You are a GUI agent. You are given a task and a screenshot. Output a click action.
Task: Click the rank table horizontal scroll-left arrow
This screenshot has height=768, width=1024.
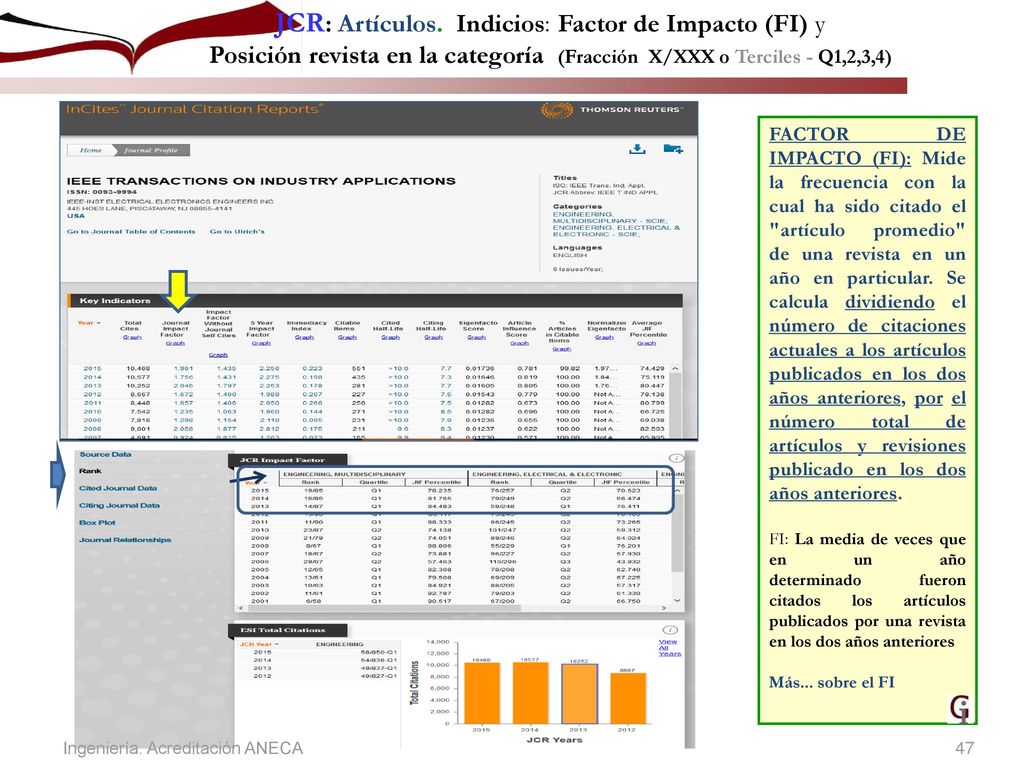click(x=241, y=608)
